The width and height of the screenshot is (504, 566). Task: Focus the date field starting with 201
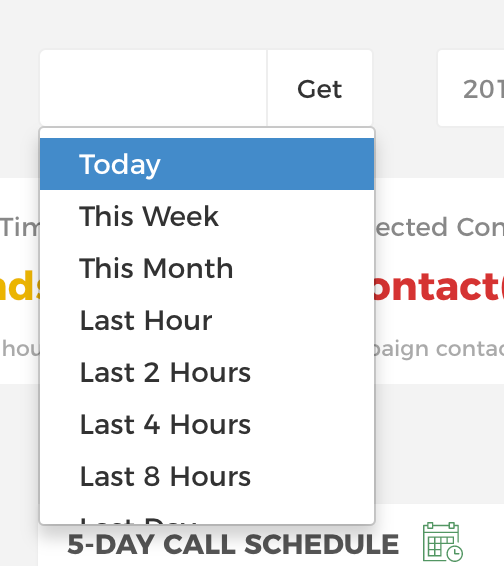(471, 88)
